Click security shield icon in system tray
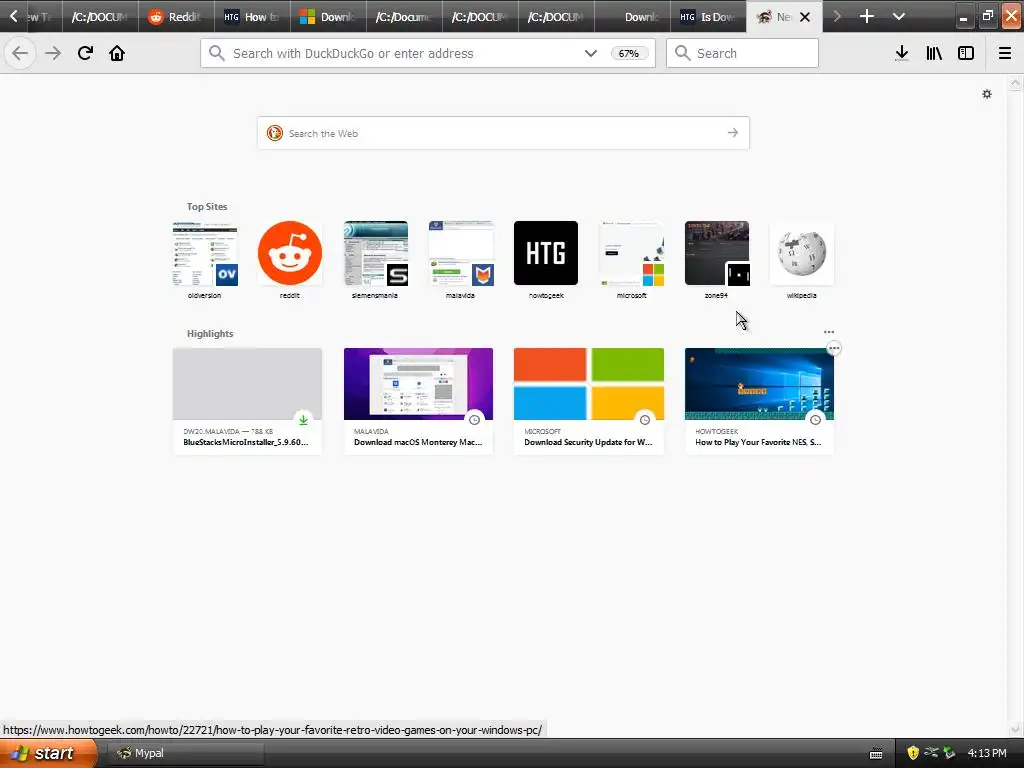 click(x=913, y=753)
